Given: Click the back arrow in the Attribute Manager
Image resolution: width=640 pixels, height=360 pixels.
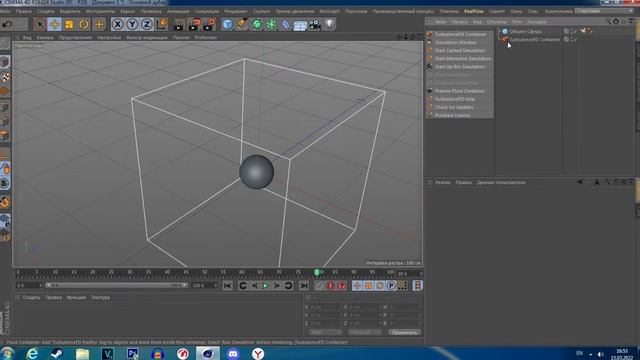Looking at the screenshot, I should click(x=580, y=182).
